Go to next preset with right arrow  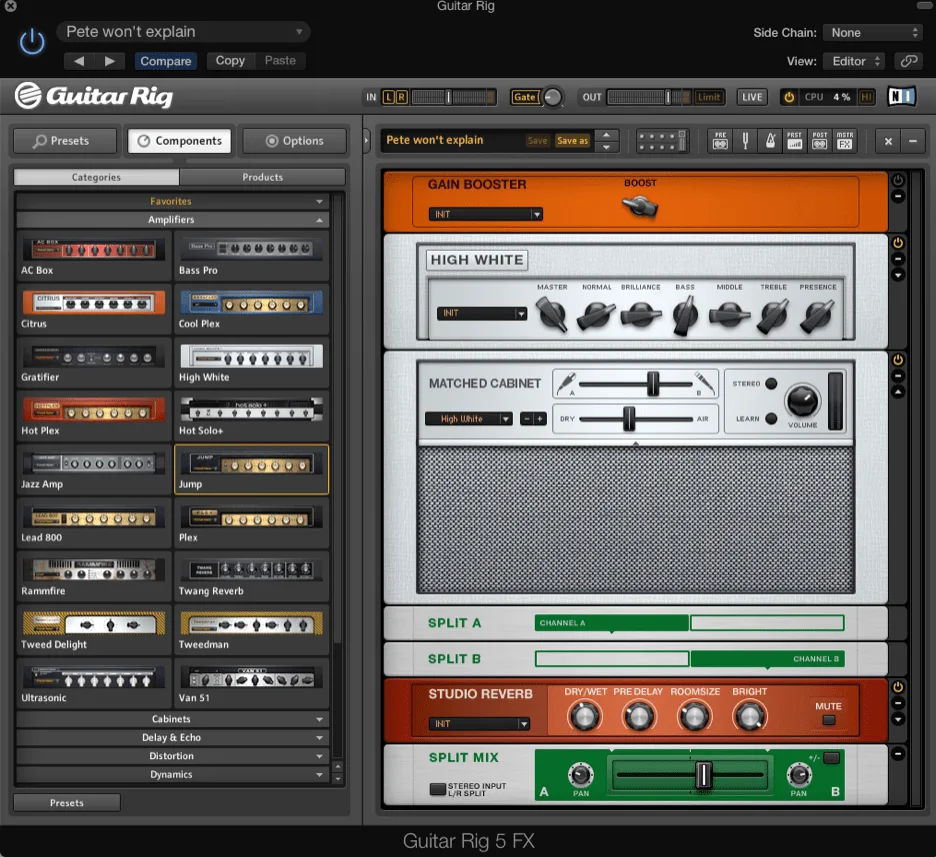coord(109,61)
